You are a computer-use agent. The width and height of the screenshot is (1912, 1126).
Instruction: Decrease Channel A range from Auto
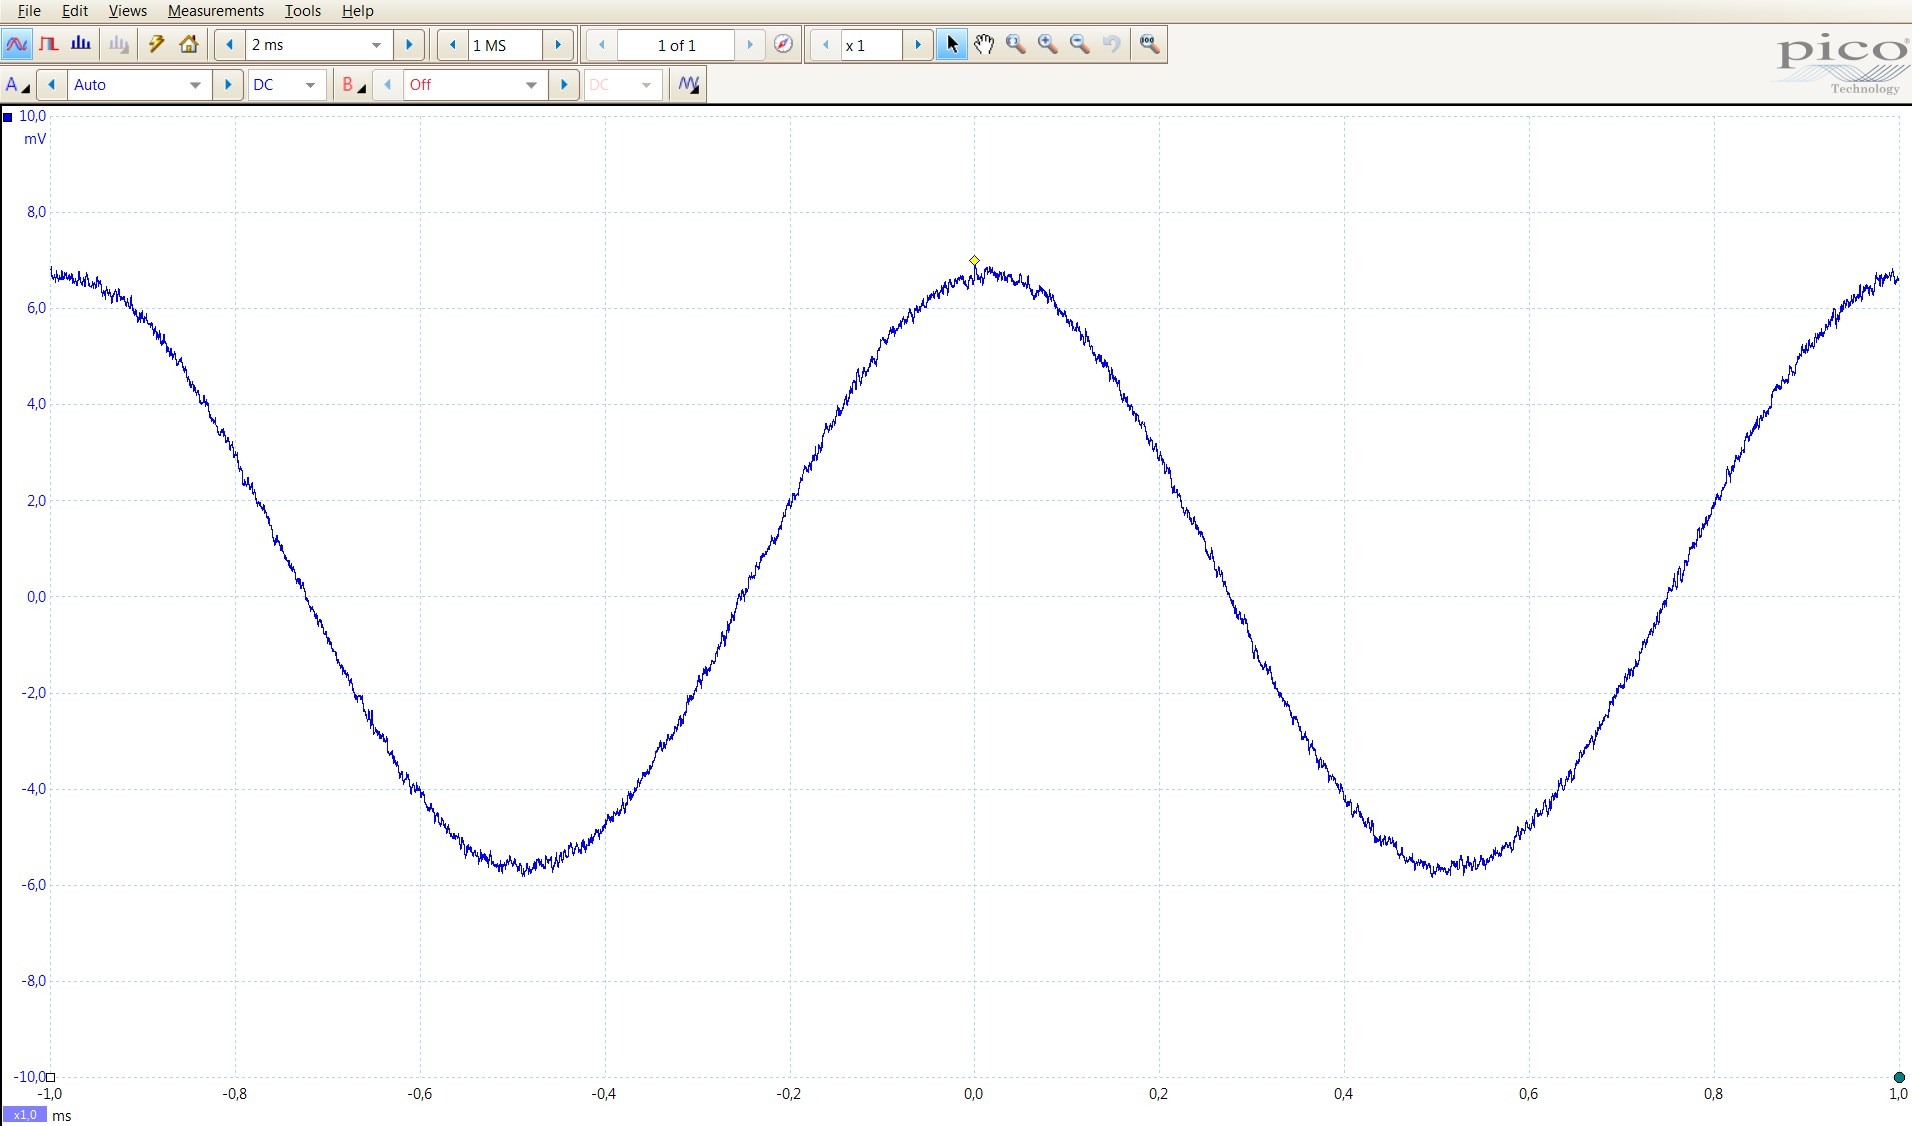click(52, 85)
